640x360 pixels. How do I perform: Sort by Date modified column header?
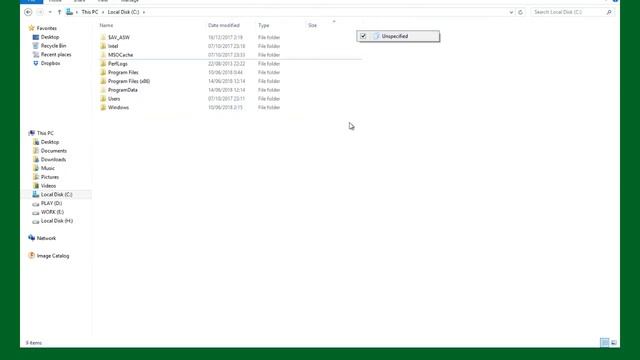tap(224, 25)
